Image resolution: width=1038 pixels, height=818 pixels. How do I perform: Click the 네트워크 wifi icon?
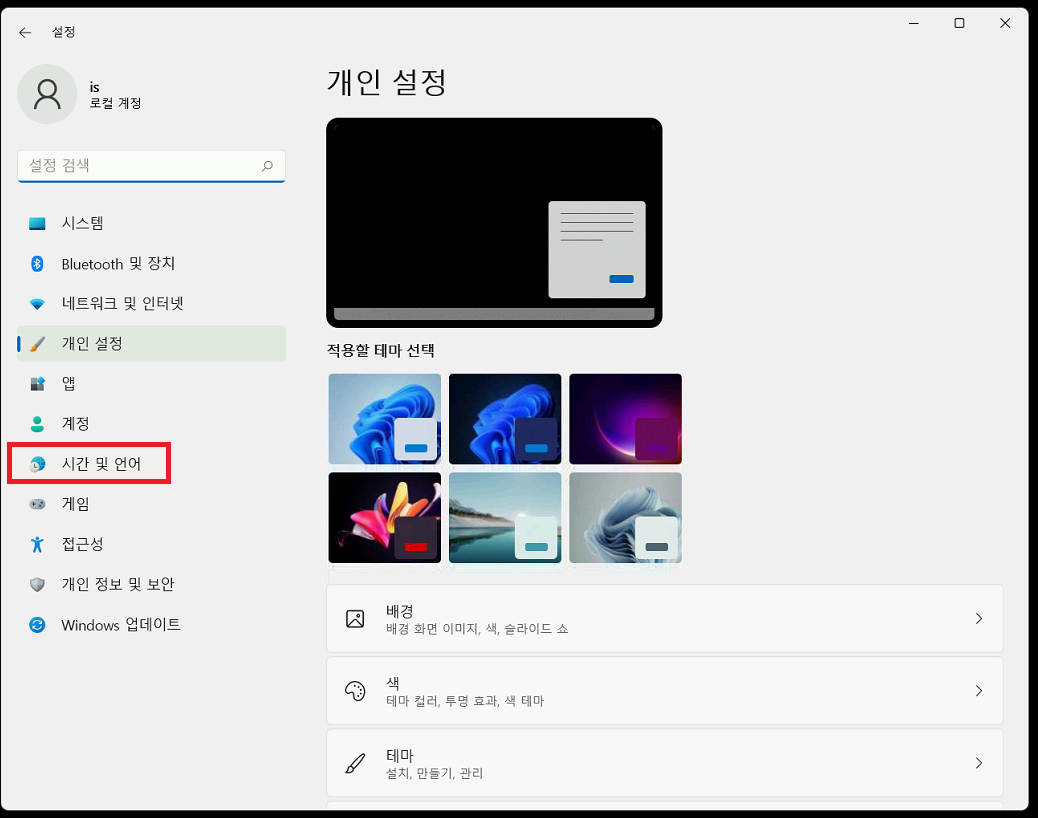coord(37,304)
